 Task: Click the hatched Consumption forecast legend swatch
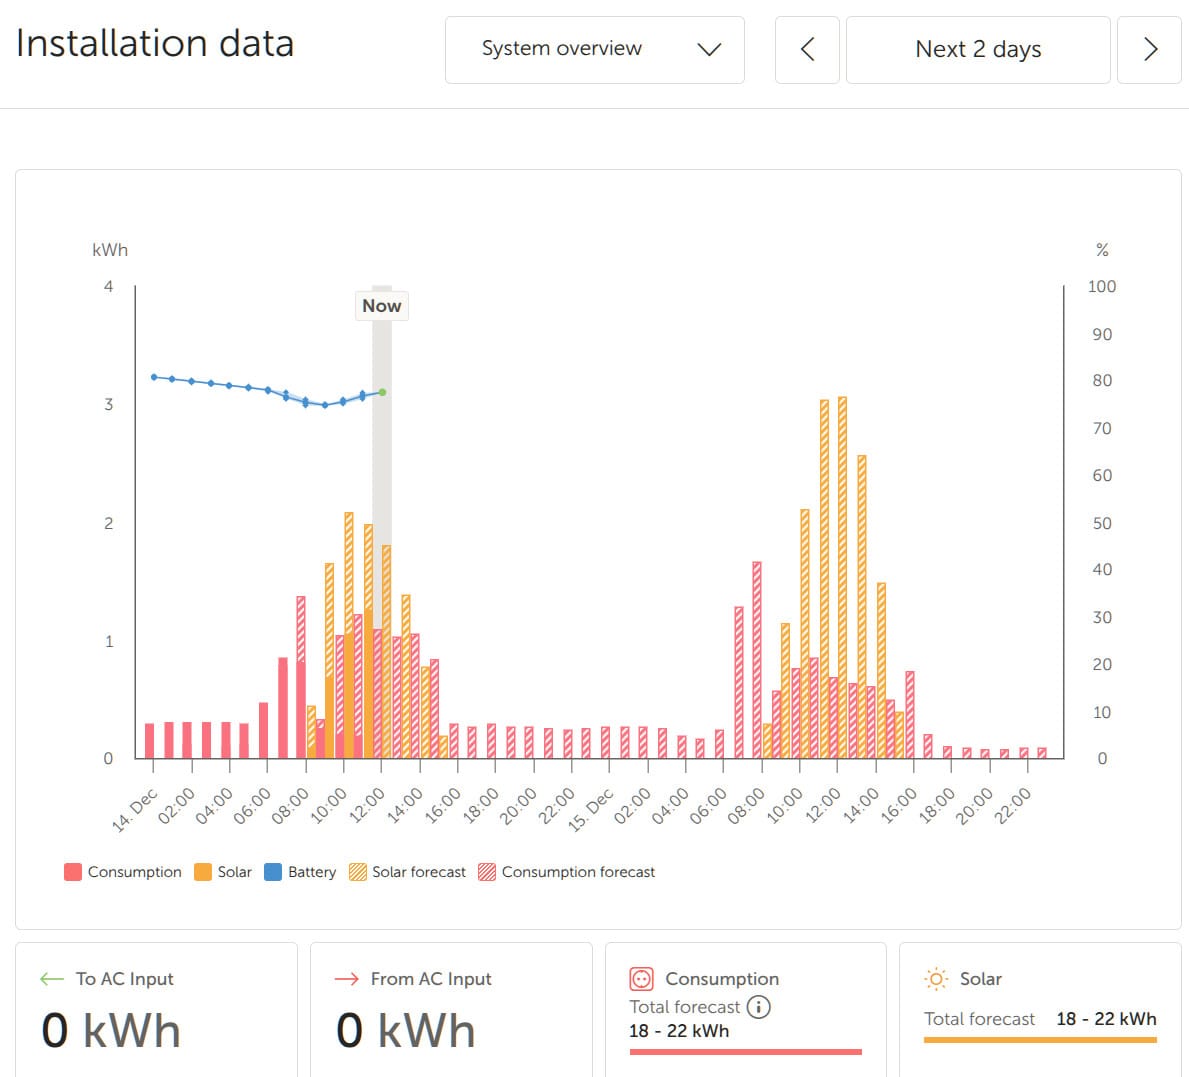coord(485,871)
